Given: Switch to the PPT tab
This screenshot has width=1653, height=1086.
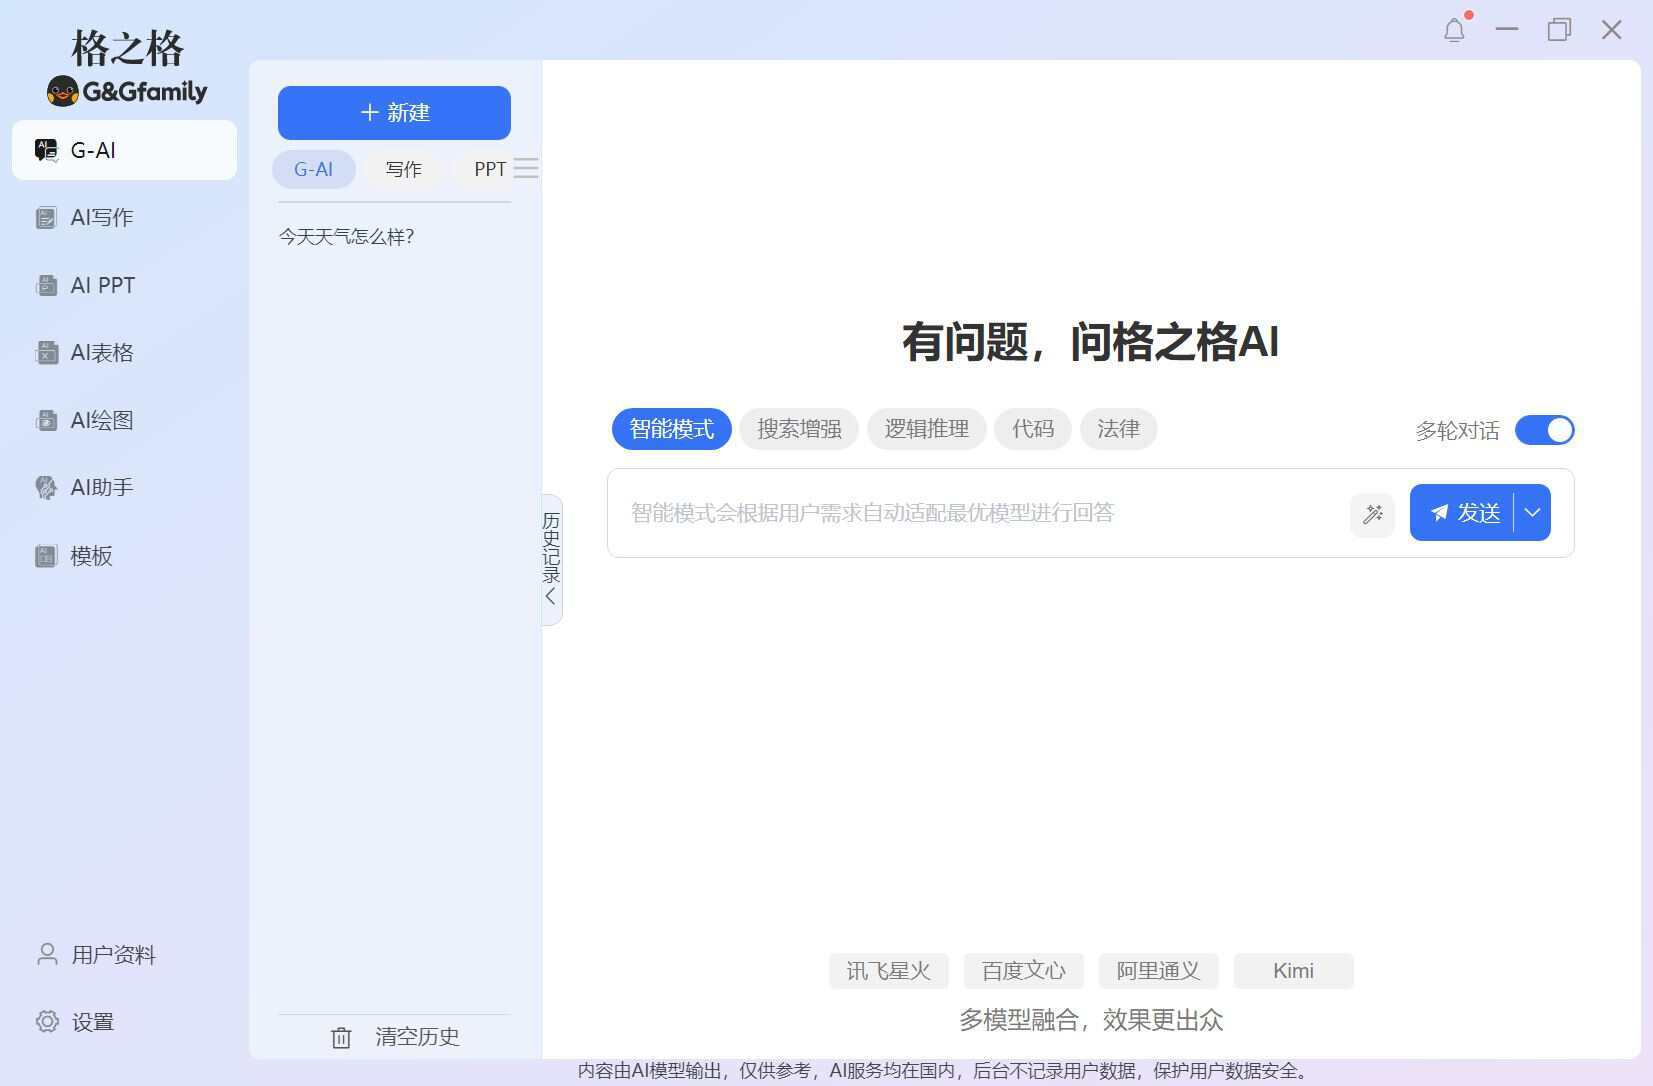Looking at the screenshot, I should (489, 169).
